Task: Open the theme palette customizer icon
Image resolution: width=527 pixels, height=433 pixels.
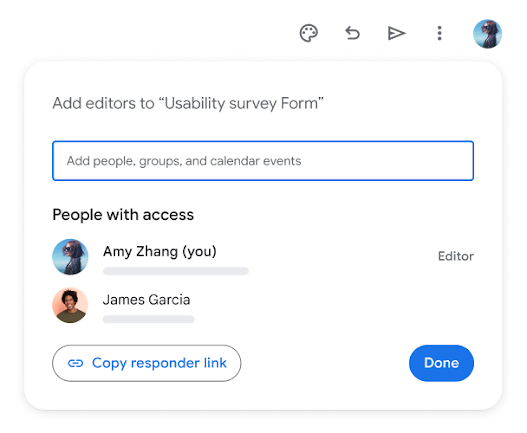Action: click(309, 33)
